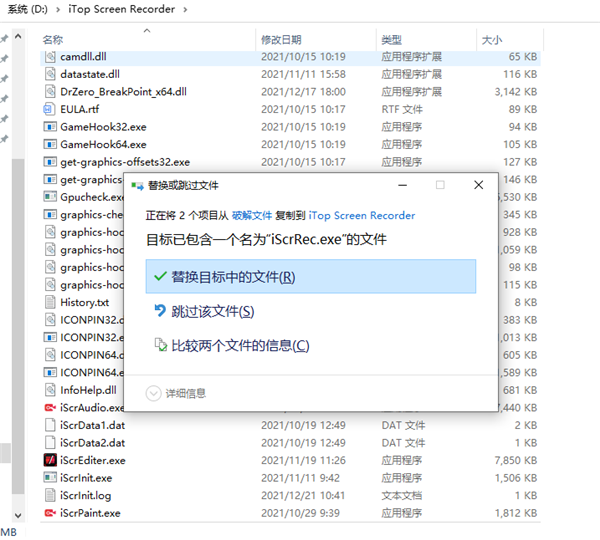
Task: Select the EULA.rtf document icon
Action: click(49, 109)
